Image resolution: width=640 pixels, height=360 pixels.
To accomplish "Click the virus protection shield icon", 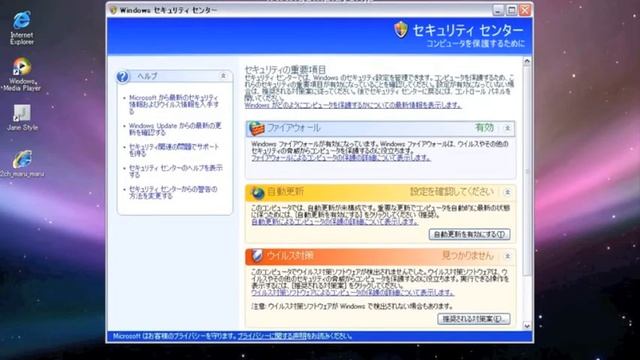I will pos(257,256).
